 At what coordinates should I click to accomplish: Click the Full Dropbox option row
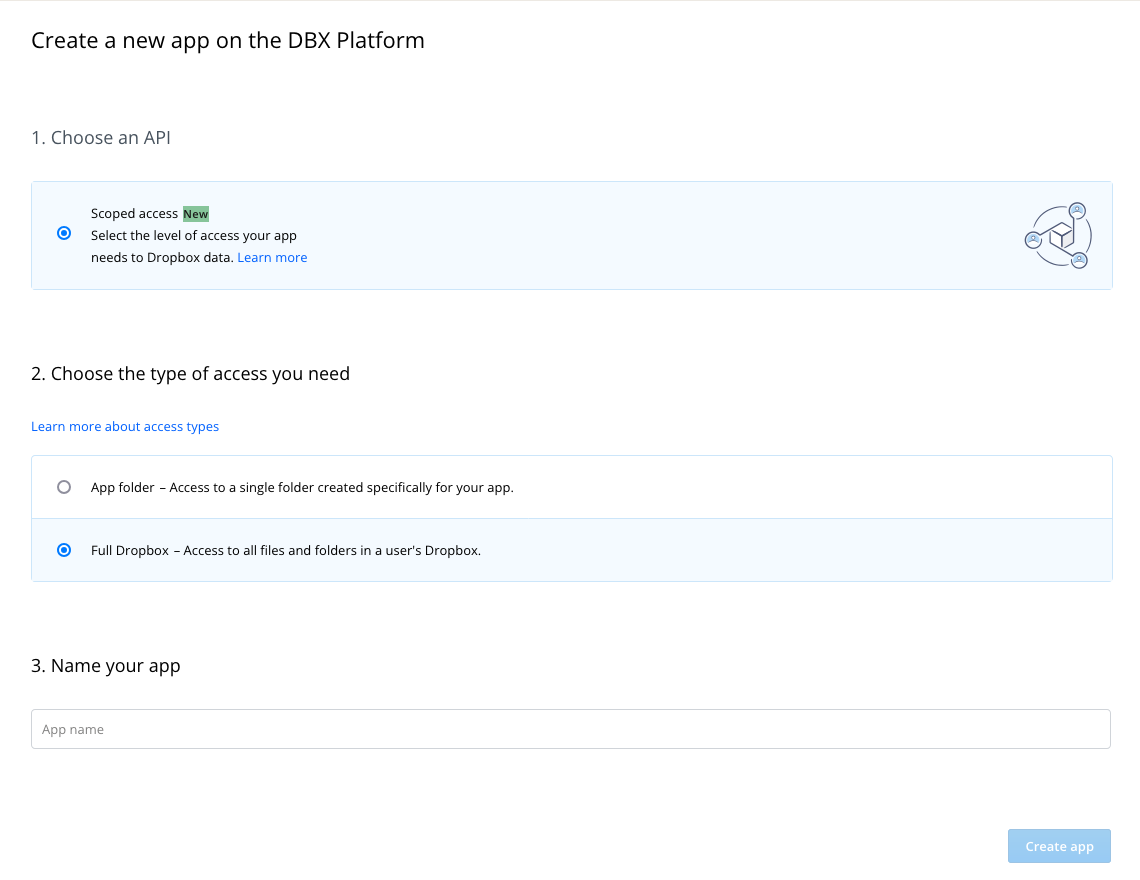tap(571, 550)
